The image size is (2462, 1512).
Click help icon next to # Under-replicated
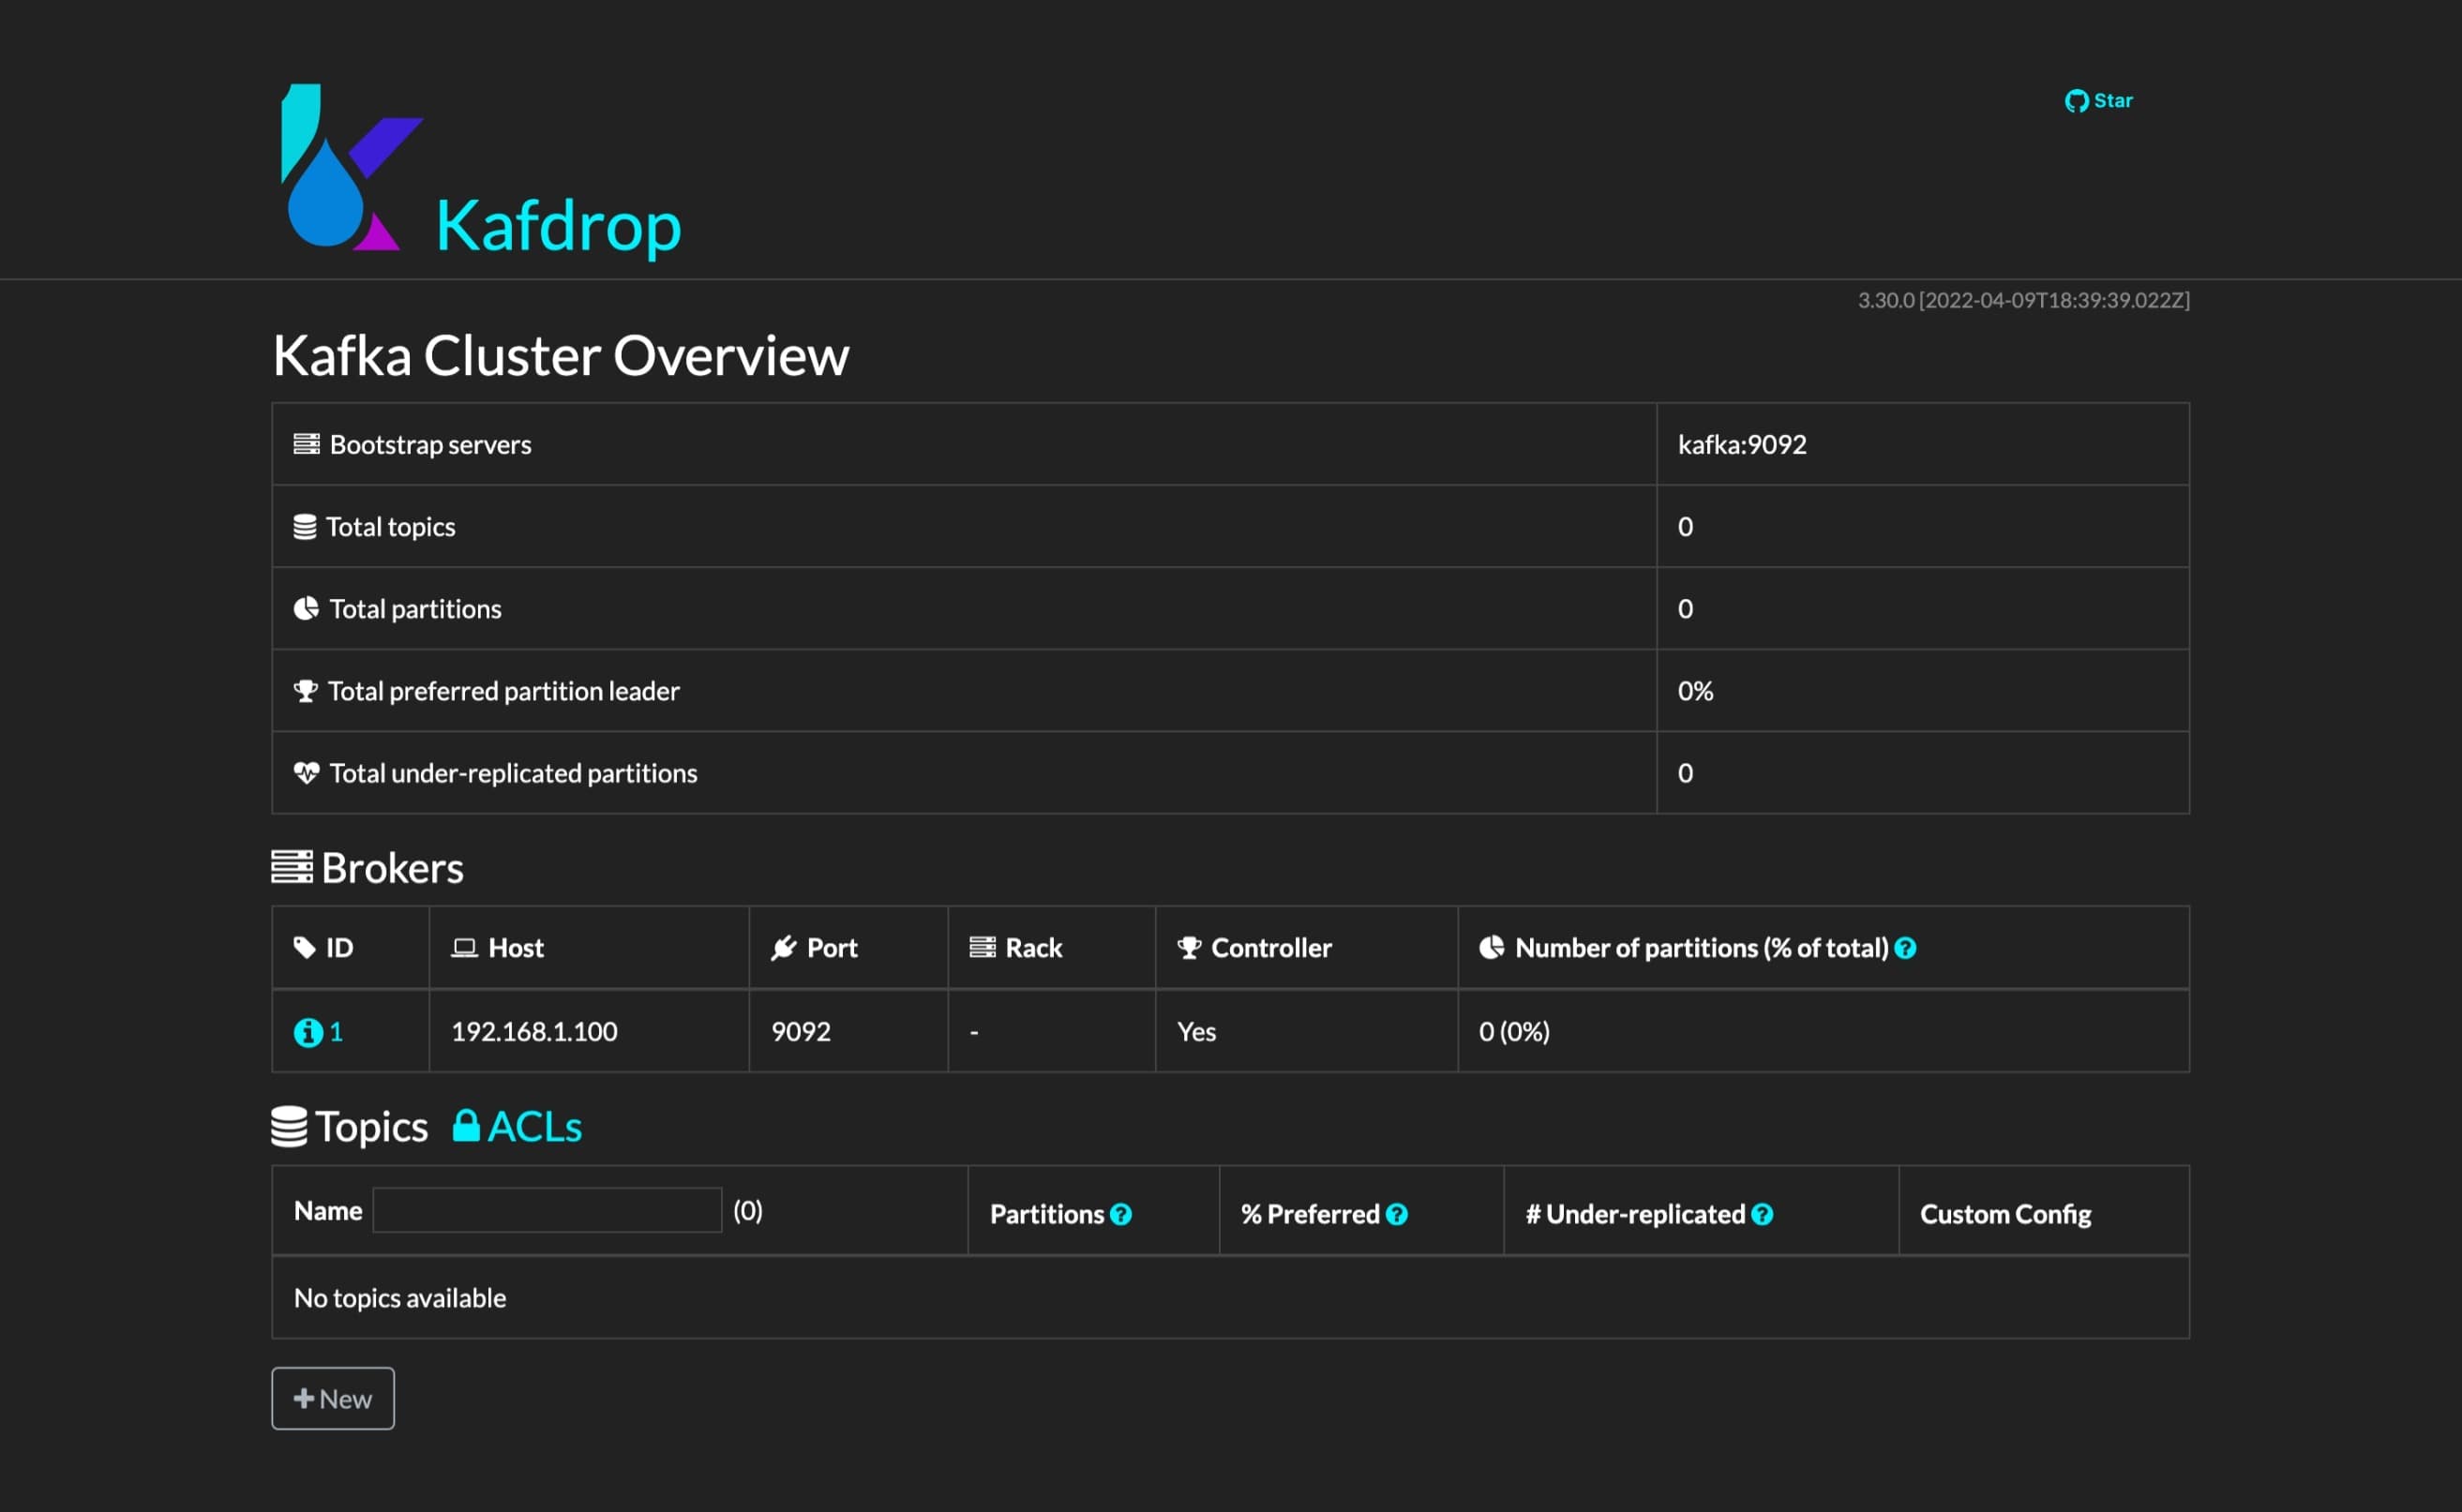tap(1763, 1213)
